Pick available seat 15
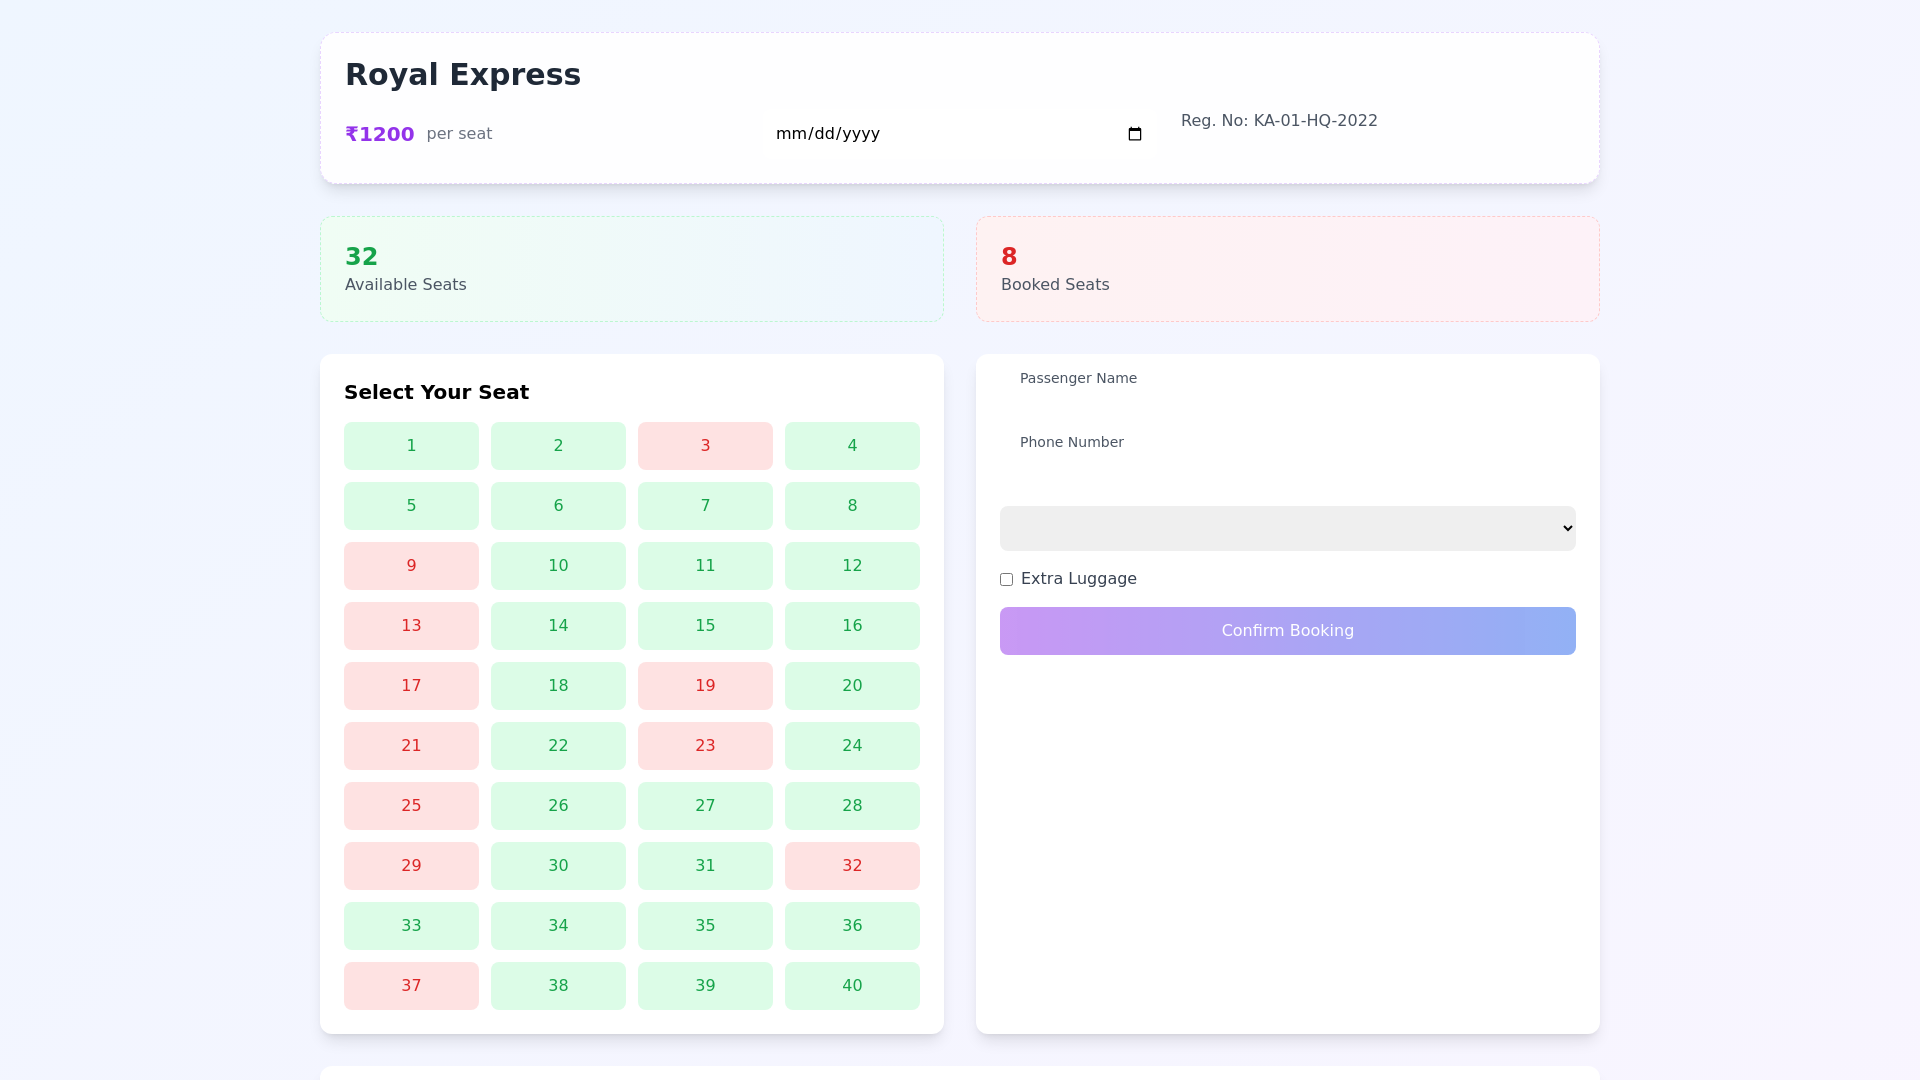This screenshot has height=1080, width=1920. point(705,625)
